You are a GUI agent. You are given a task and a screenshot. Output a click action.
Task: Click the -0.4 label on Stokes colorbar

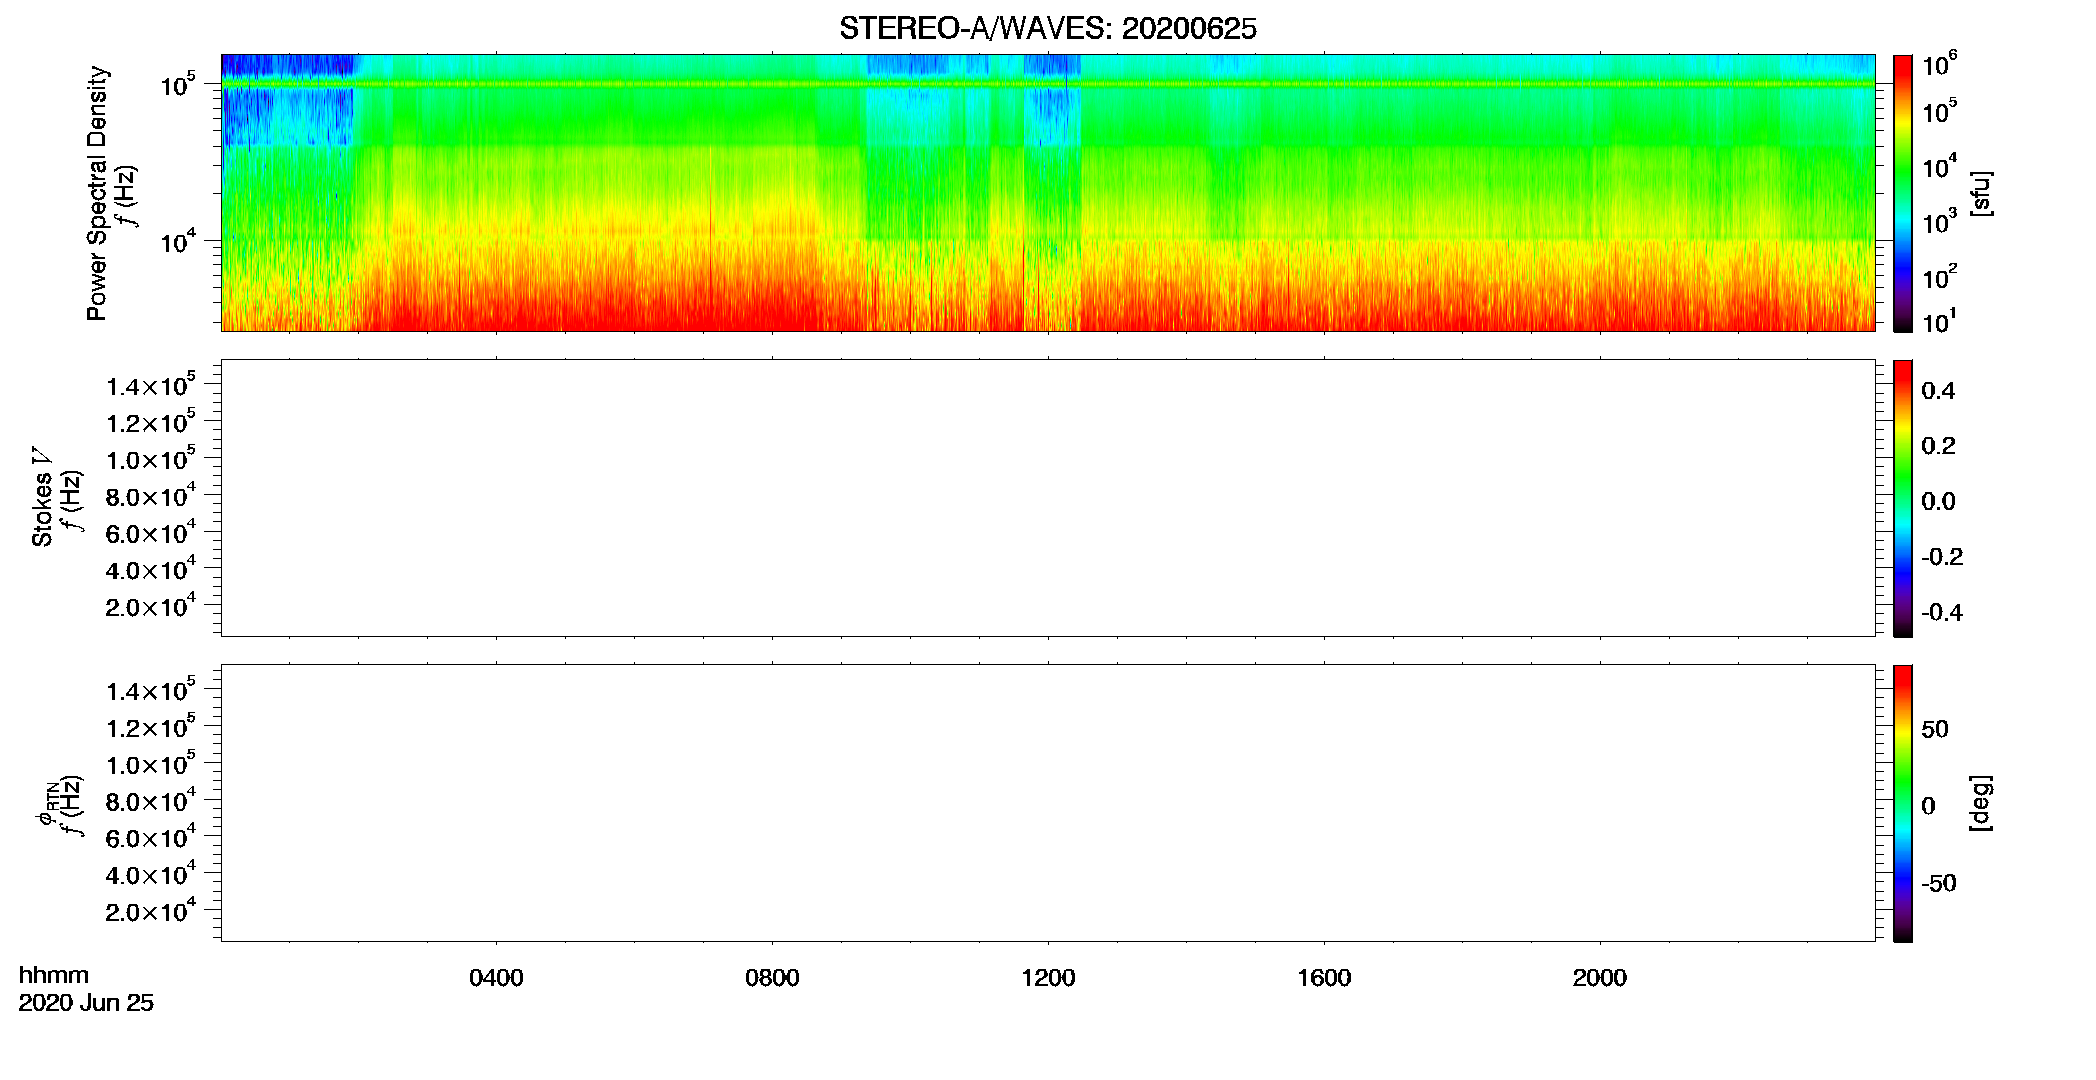1942,612
